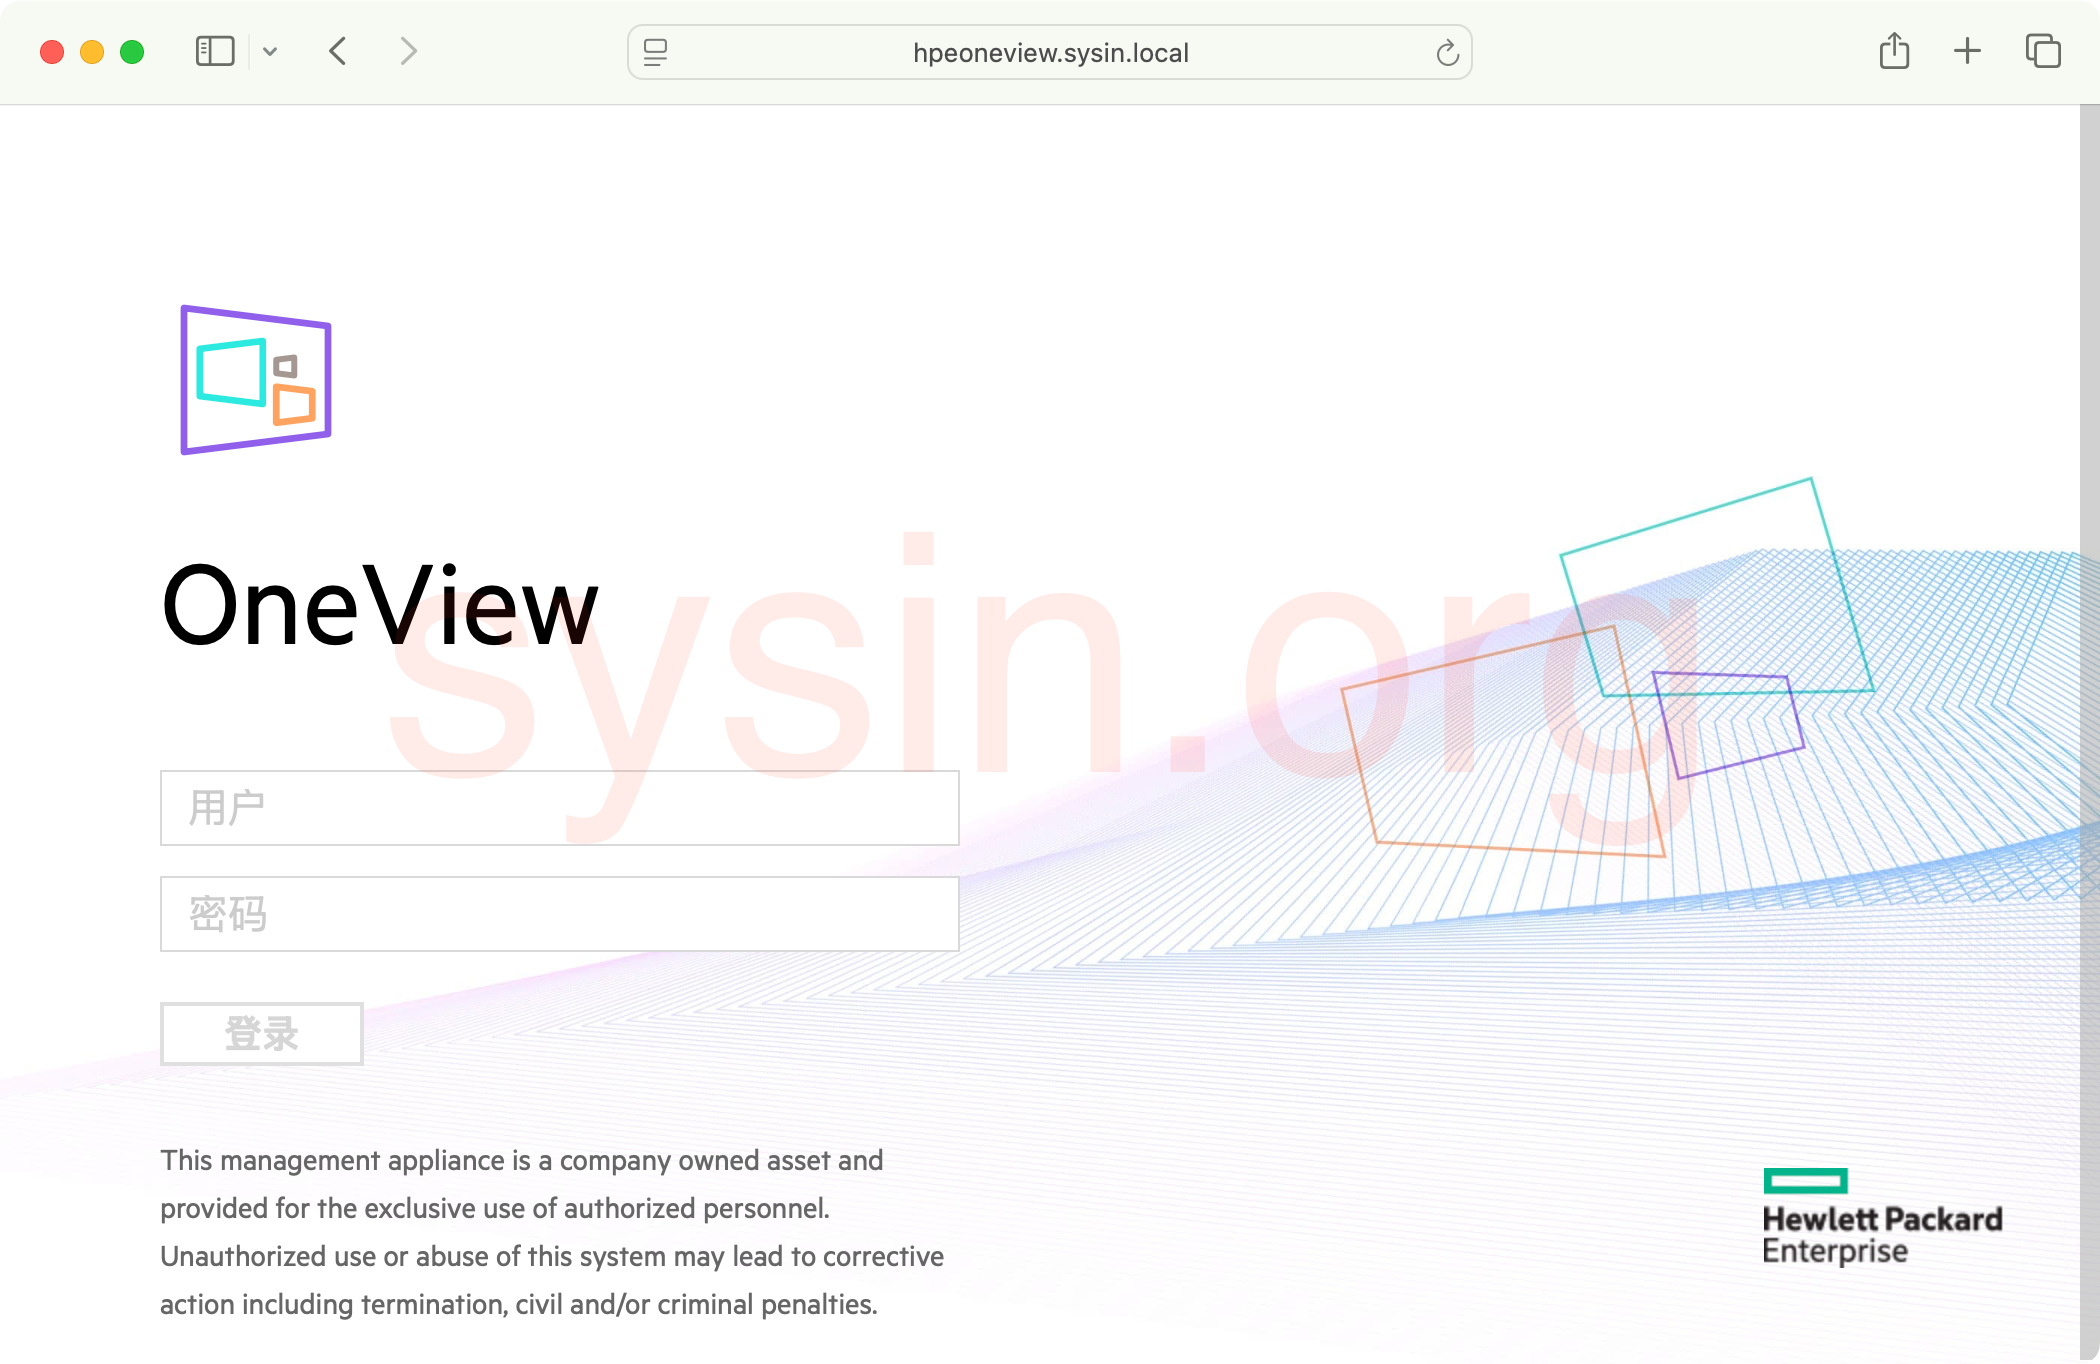Click the yellow minimize window button

point(92,52)
